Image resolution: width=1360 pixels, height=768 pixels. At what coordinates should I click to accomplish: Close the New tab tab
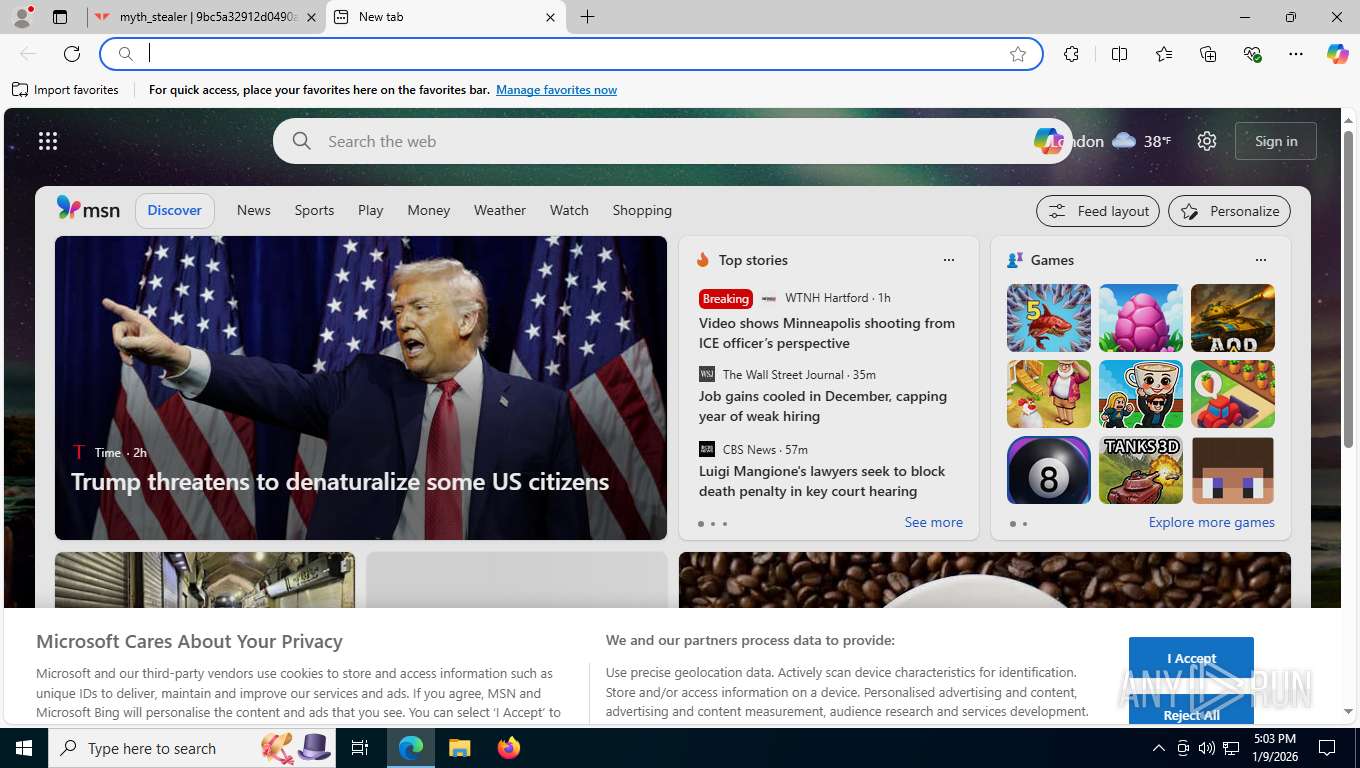point(551,17)
